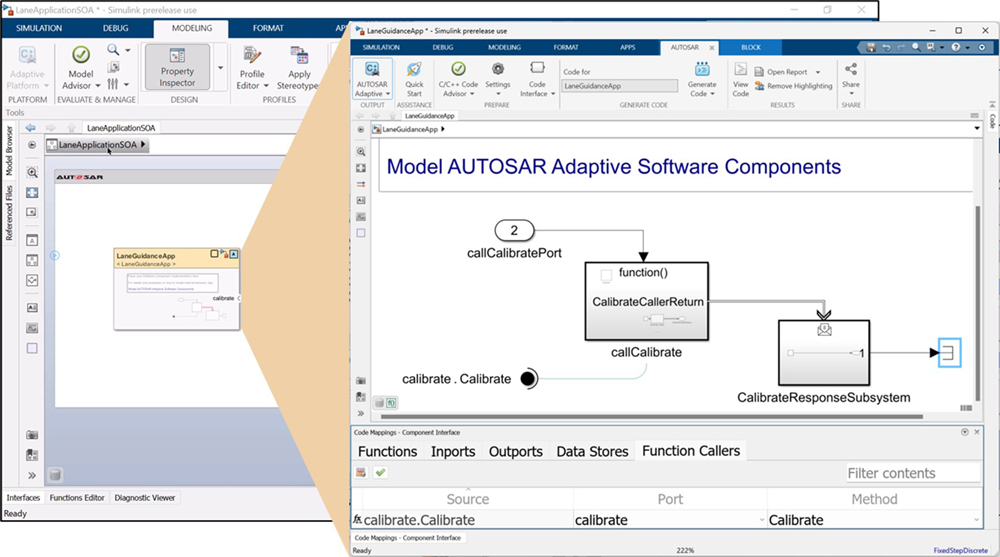Select CalibrateResponseSubsystem block
Viewport: 1000px width, 557px height.
[823, 352]
